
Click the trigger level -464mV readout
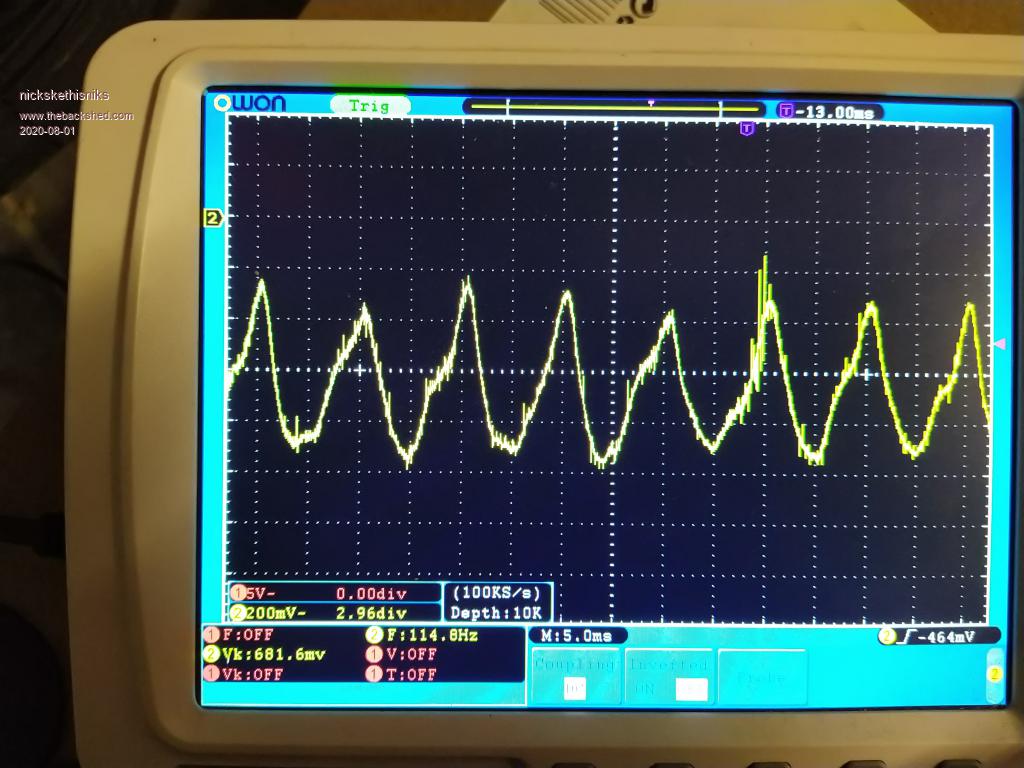coord(940,636)
